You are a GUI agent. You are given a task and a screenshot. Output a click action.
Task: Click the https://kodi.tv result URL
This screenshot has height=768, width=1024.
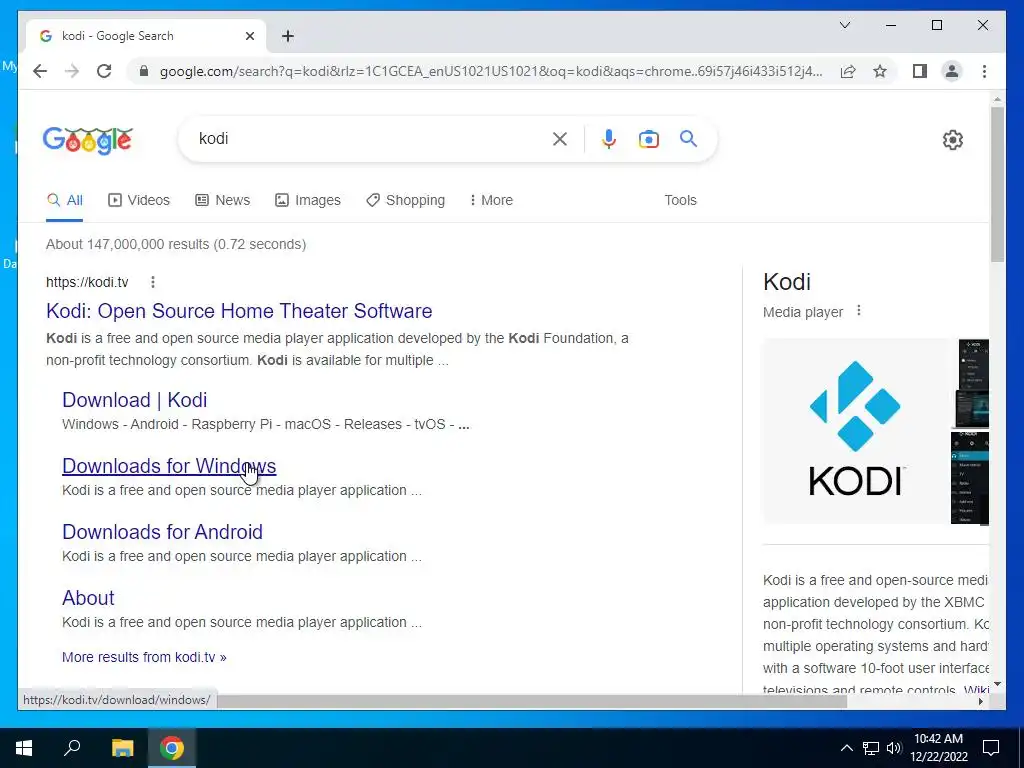point(88,282)
